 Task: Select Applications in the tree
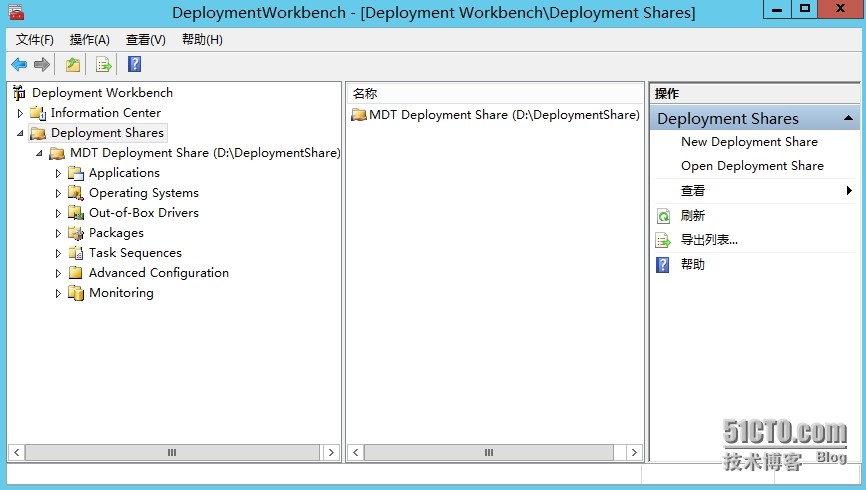pyautogui.click(x=124, y=173)
